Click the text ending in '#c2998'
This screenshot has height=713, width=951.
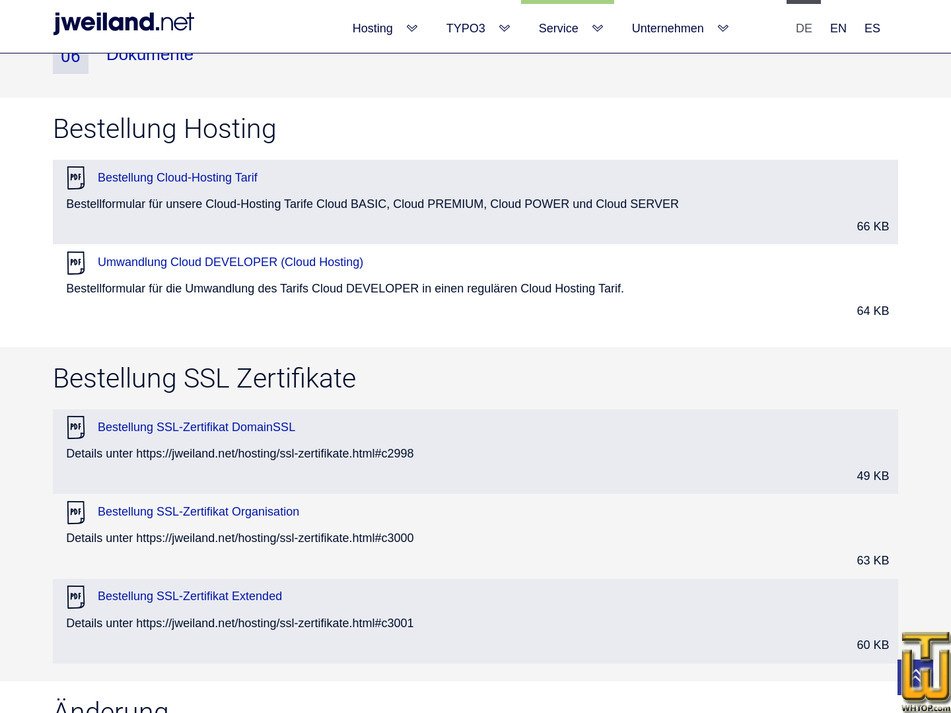tap(240, 454)
